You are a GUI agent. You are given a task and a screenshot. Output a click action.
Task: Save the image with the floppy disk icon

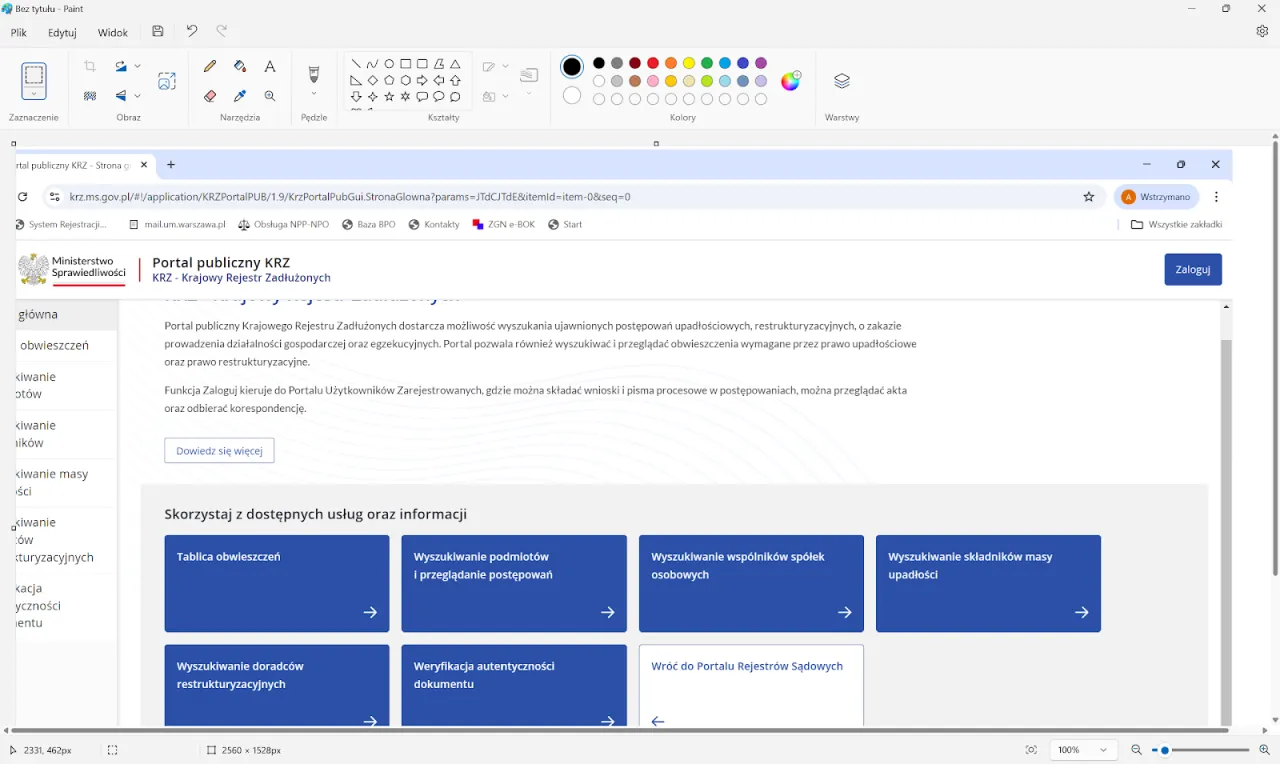pyautogui.click(x=158, y=32)
